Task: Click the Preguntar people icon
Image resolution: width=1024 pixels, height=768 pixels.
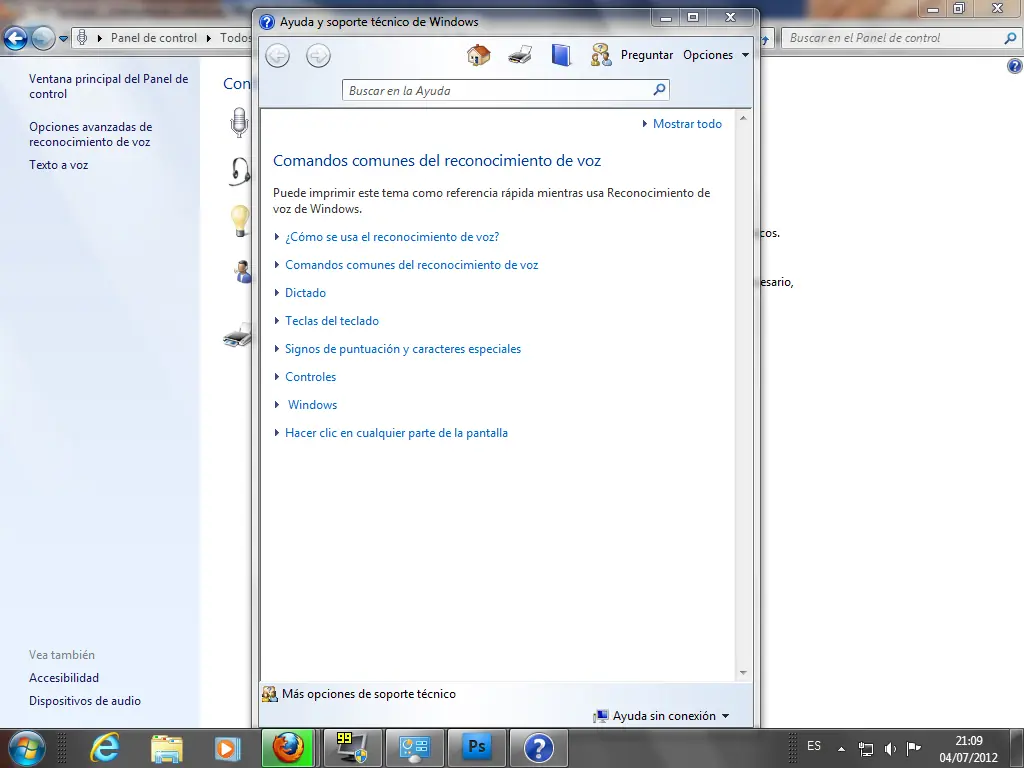Action: [601, 55]
